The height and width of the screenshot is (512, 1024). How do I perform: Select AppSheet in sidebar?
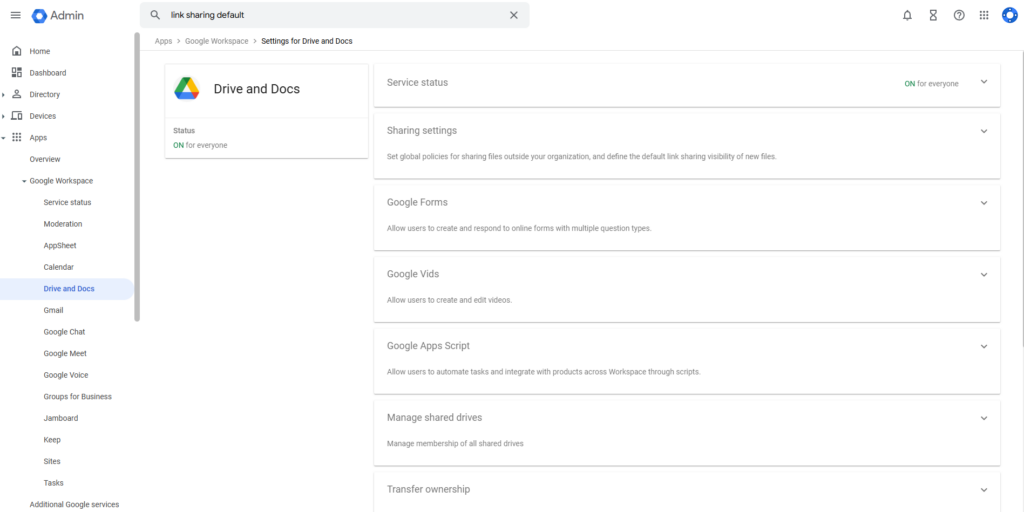pyautogui.click(x=60, y=246)
